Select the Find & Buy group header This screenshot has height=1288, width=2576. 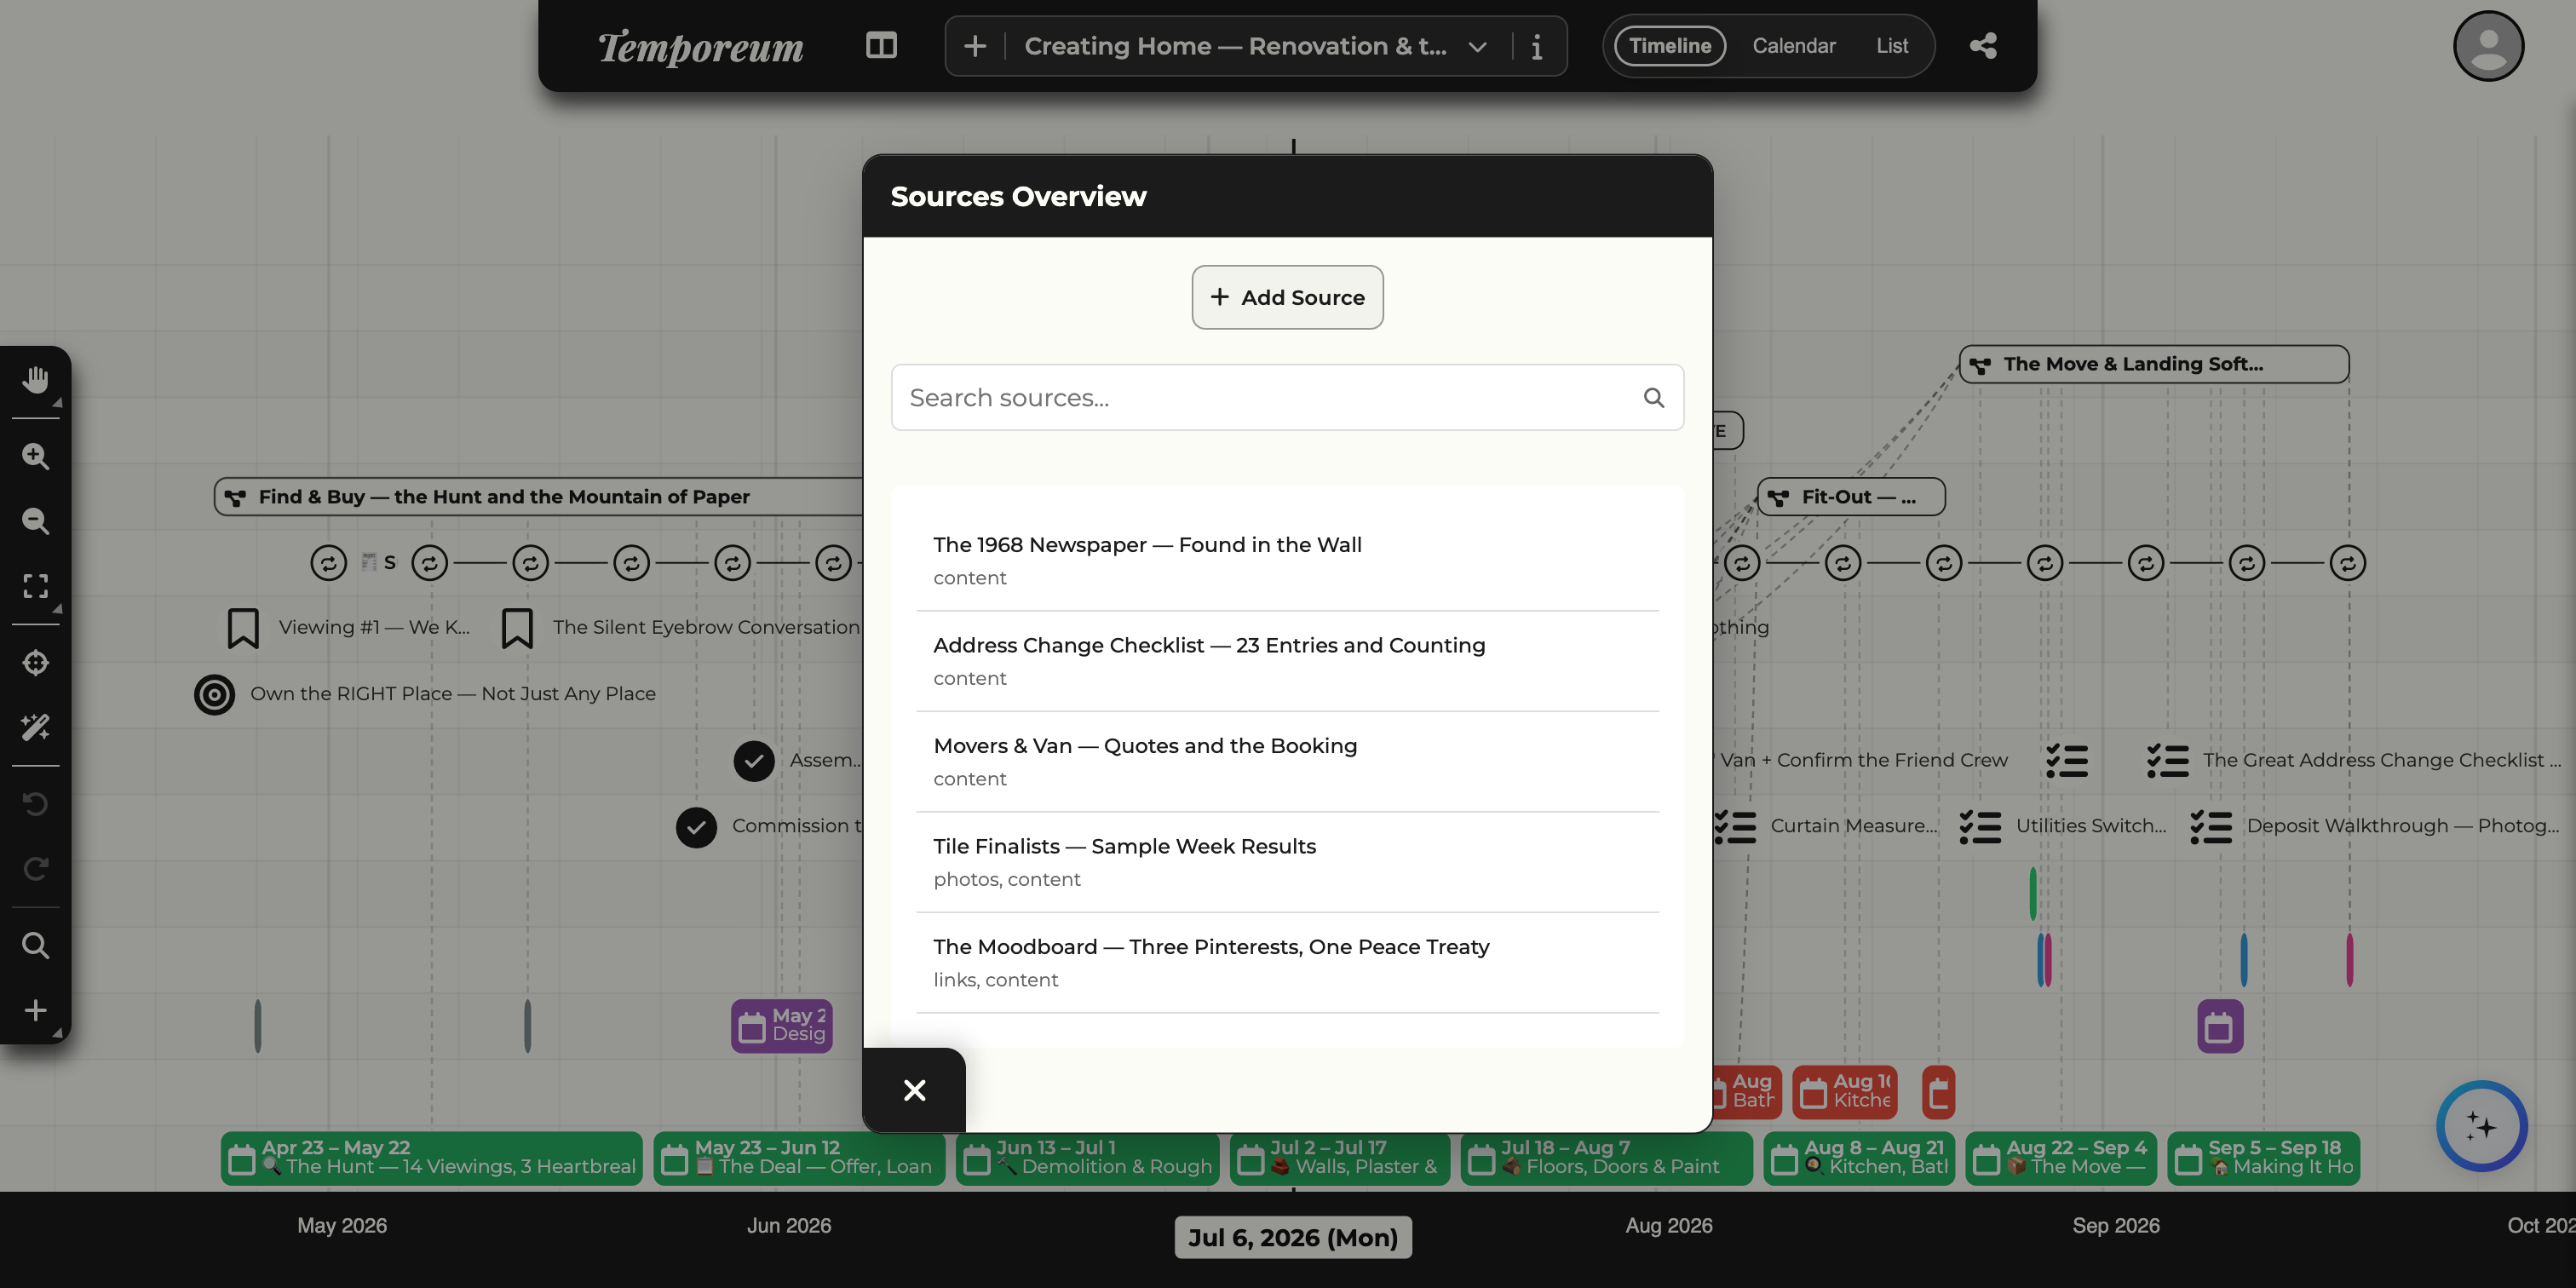[540, 497]
